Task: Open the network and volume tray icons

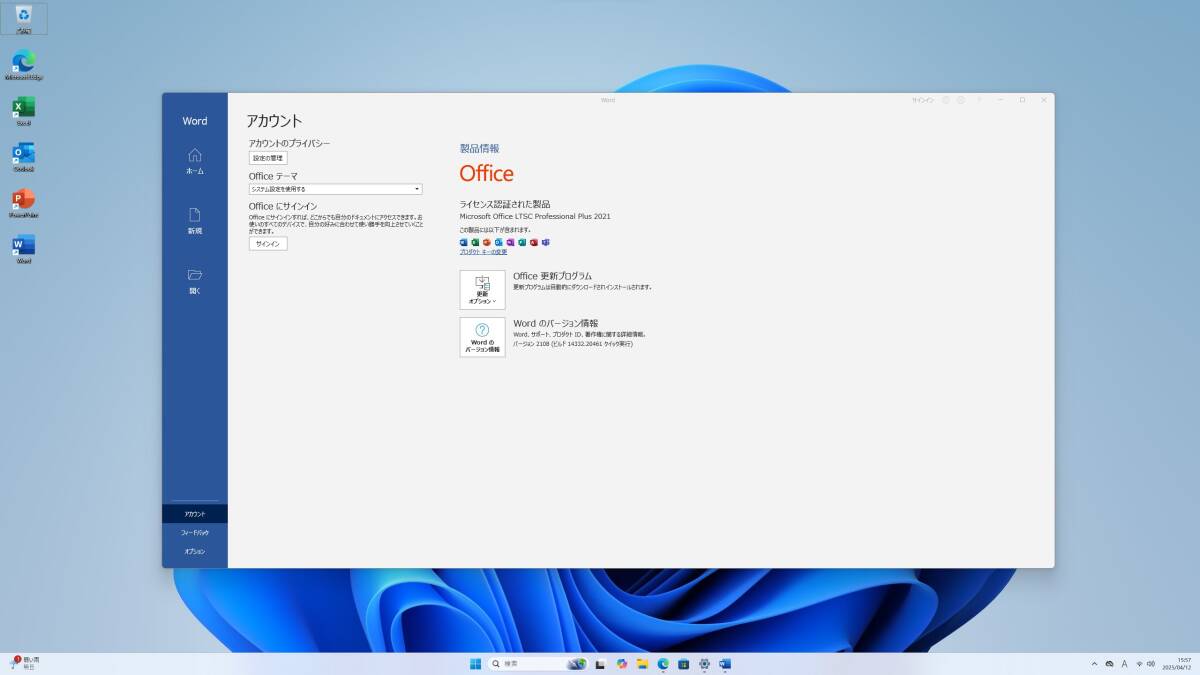Action: pos(1145,664)
